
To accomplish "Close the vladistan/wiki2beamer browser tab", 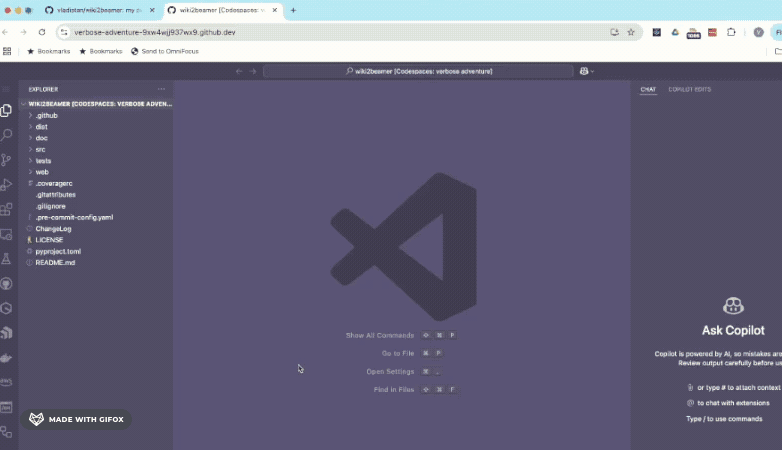I will click(152, 10).
